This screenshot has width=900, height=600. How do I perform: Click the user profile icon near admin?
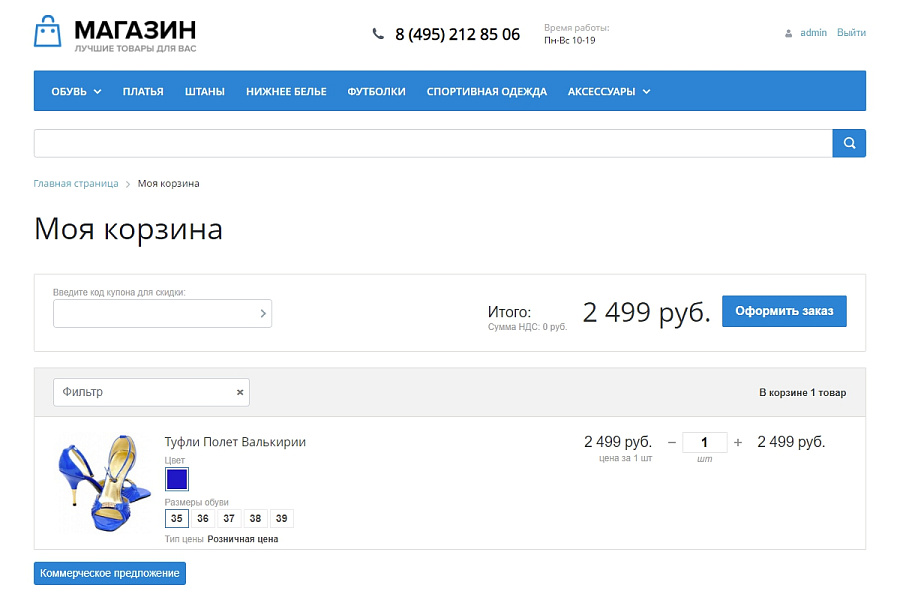coord(789,33)
